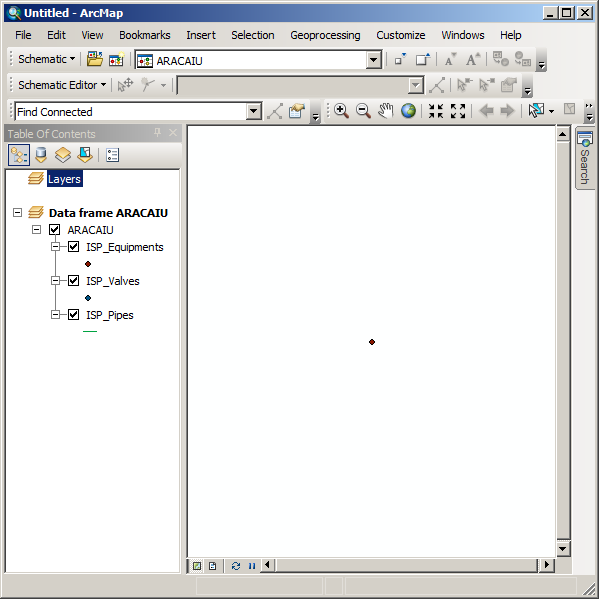Open the ARACAIU diagram dropdown arrow
This screenshot has height=599, width=599.
point(373,60)
